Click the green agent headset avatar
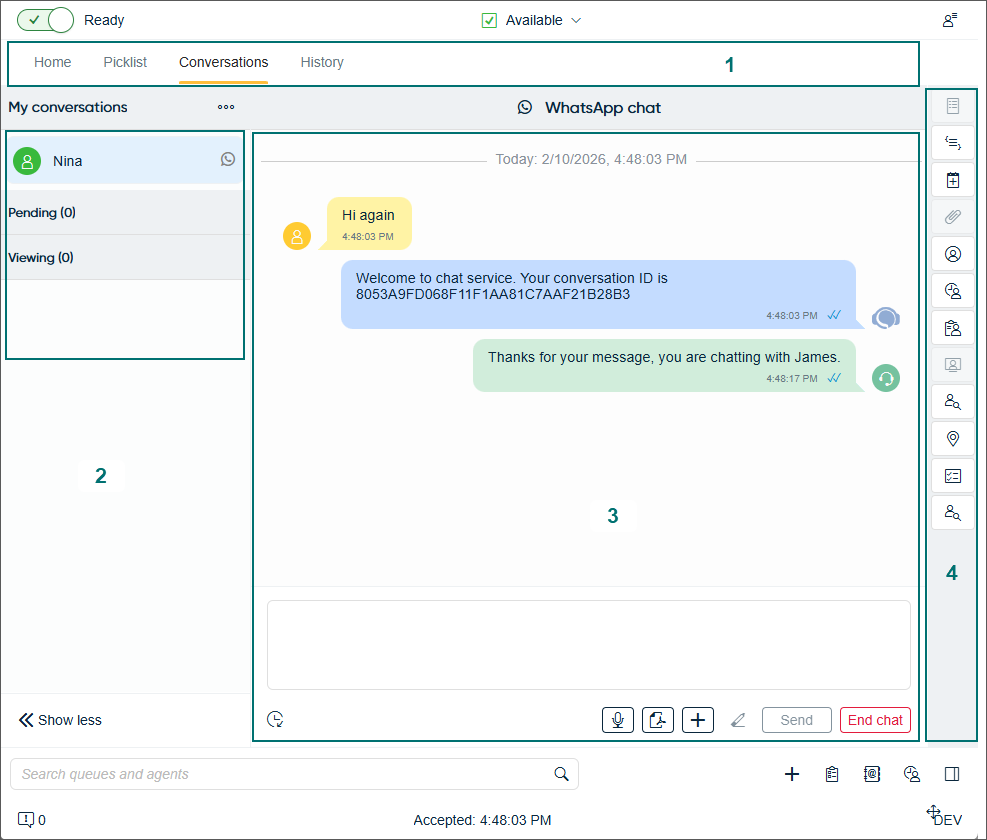987x840 pixels. coord(886,378)
